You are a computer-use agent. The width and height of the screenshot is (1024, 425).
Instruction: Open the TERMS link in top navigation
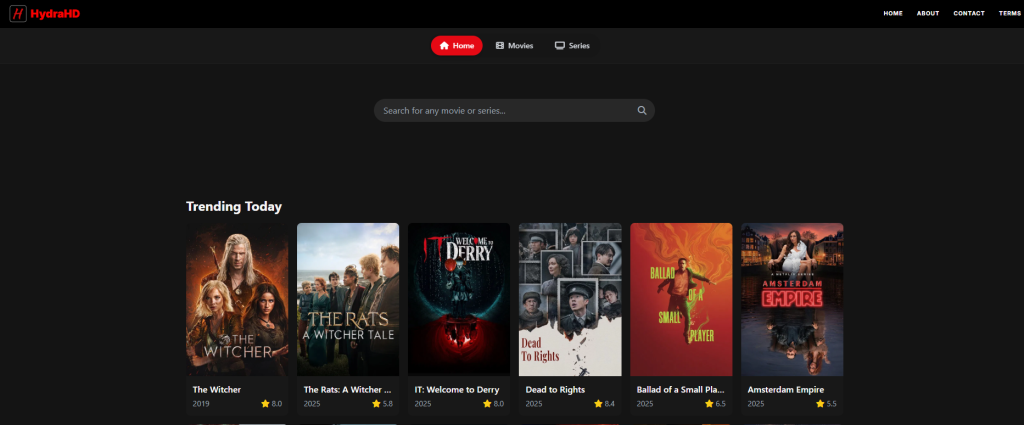click(x=1009, y=13)
